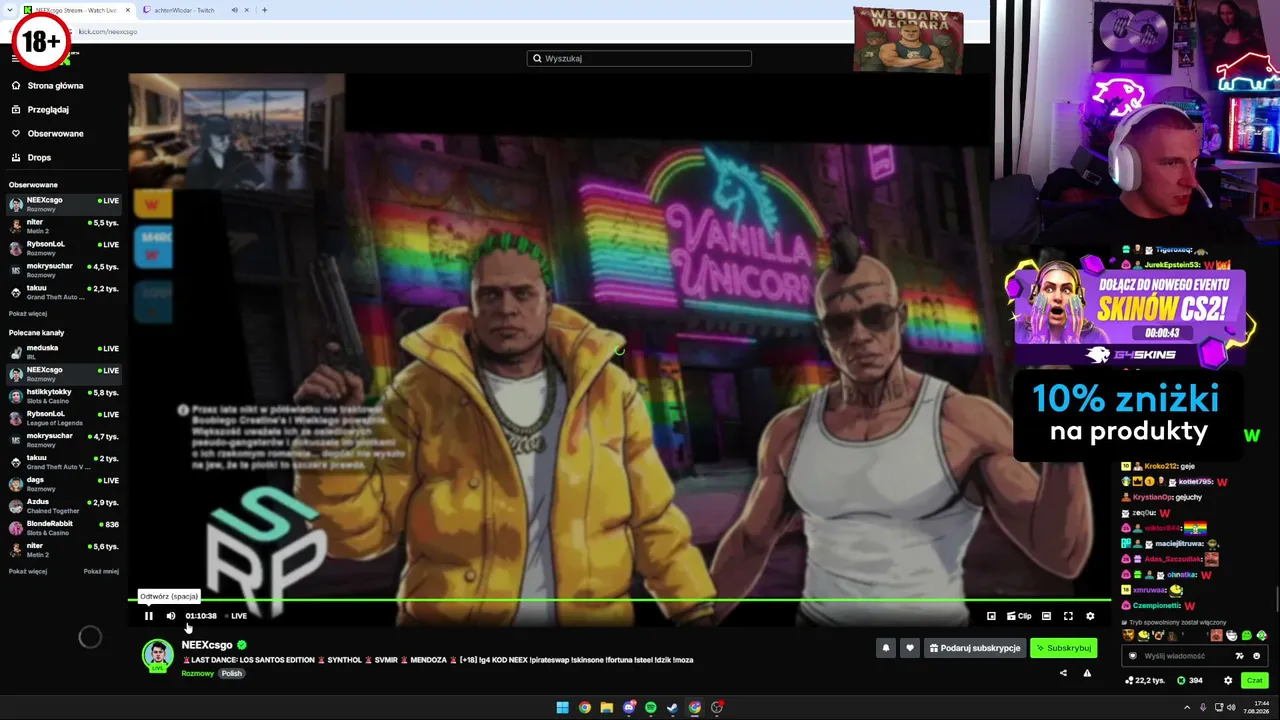
Task: Open RybsonLoL in the Obserwowane list
Action: [64, 249]
